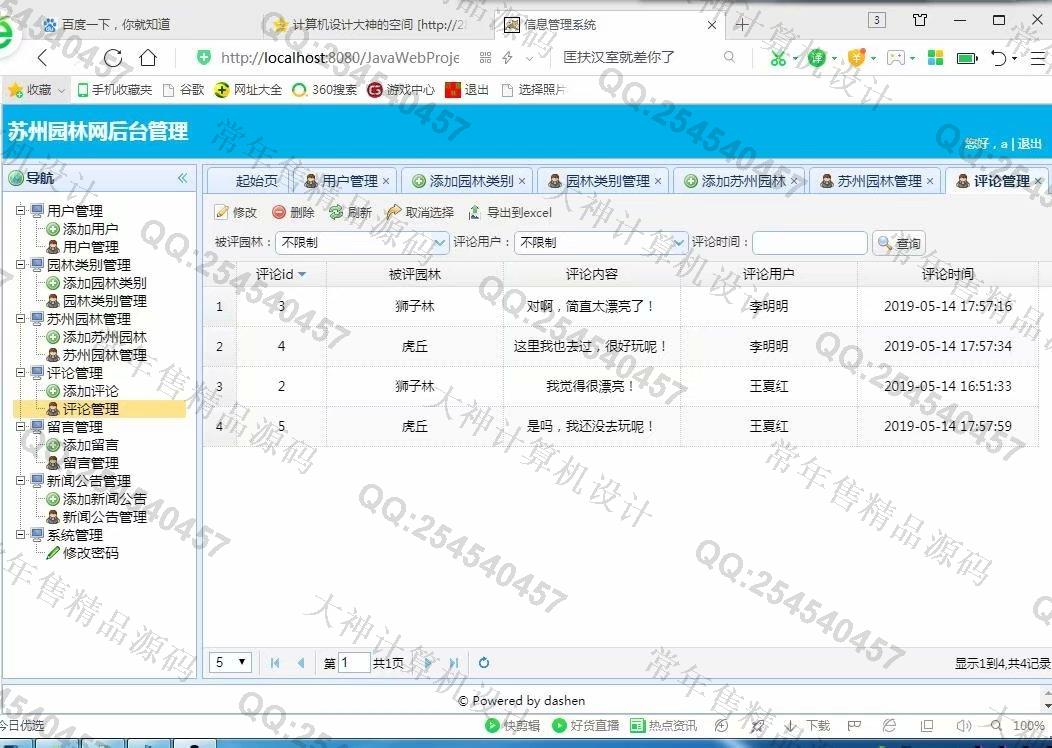1052x748 pixels.
Task: Collapse the 导航 panel with double-arrow icon
Action: click(x=182, y=178)
